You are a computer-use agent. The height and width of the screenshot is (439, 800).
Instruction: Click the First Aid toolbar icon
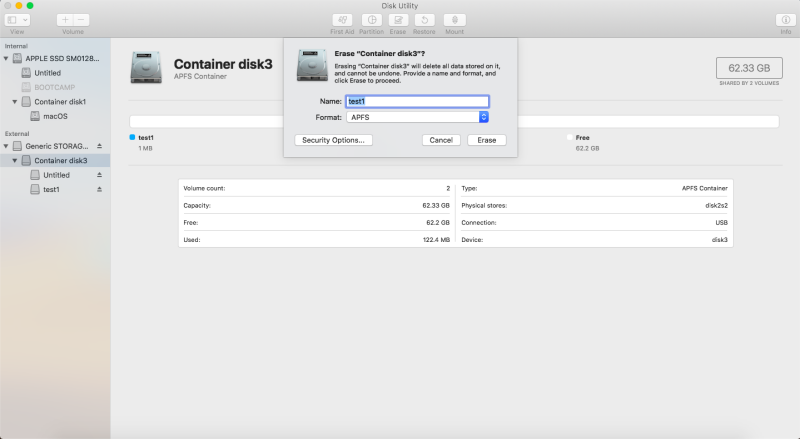342,19
